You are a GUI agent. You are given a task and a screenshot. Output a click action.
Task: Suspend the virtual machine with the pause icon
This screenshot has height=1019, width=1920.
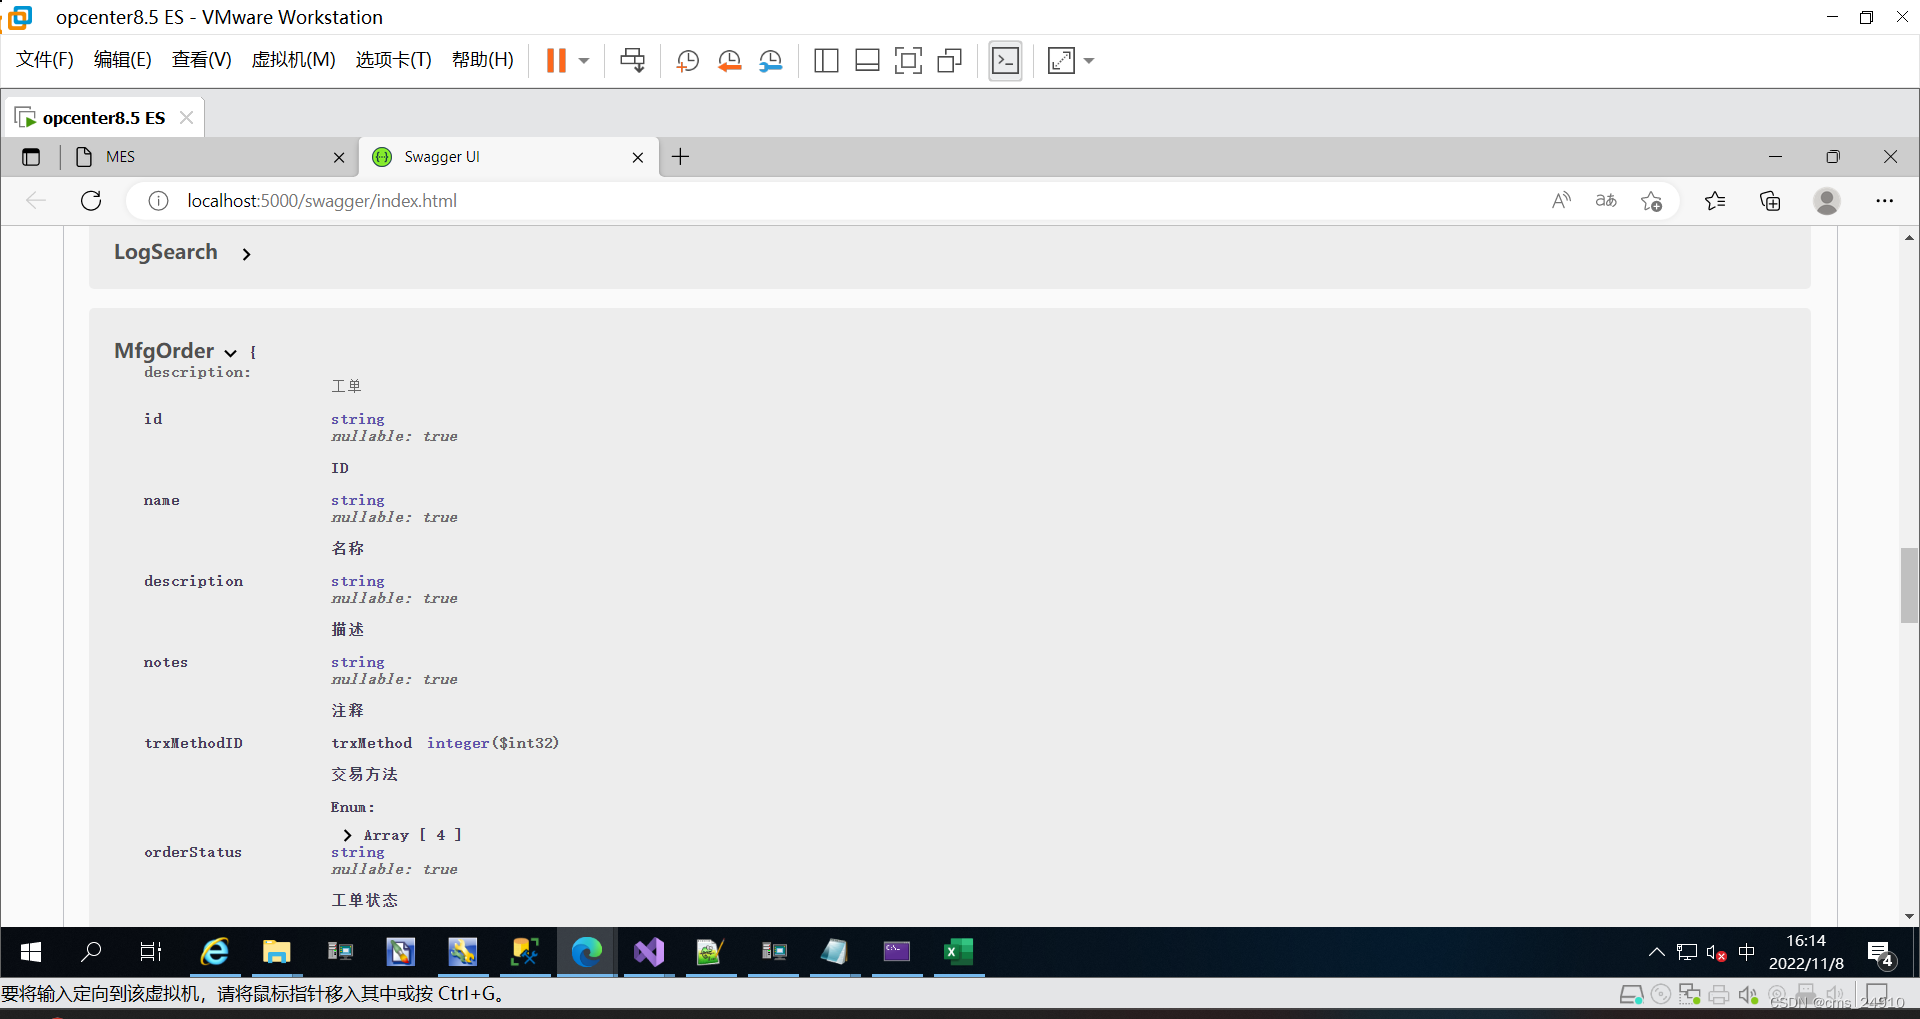pos(557,60)
